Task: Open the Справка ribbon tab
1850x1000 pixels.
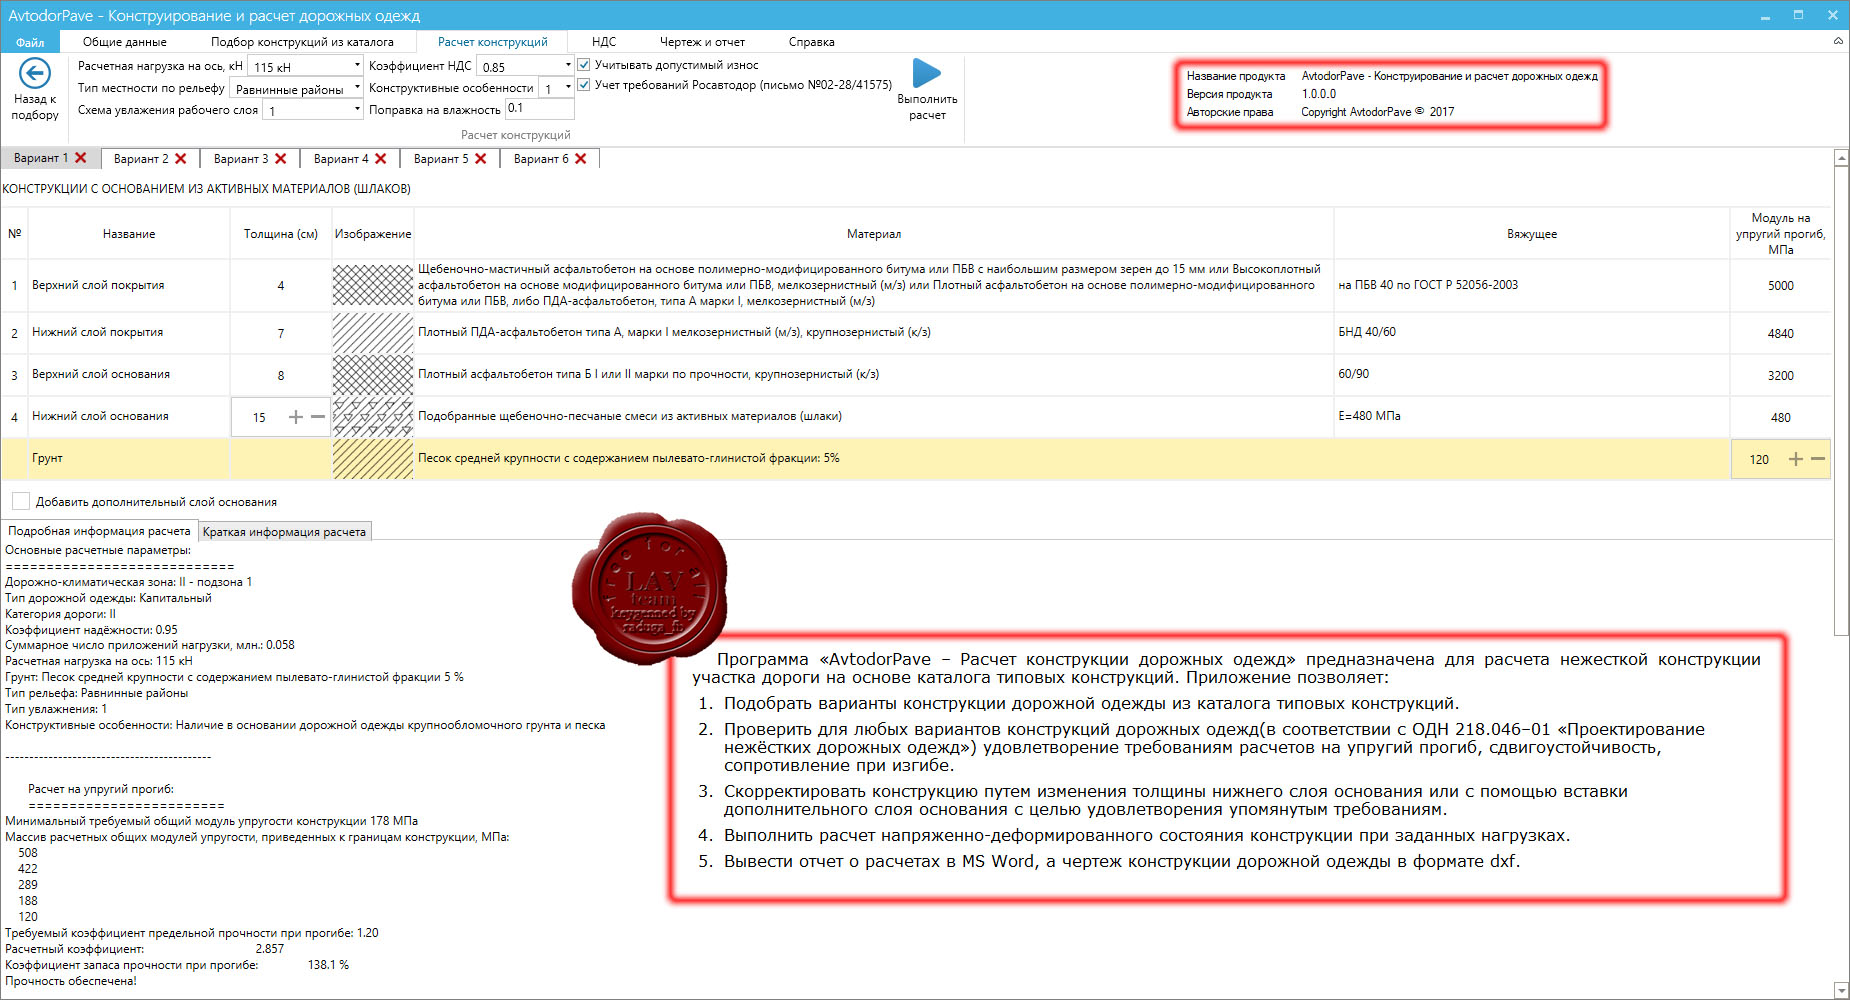Action: point(811,42)
